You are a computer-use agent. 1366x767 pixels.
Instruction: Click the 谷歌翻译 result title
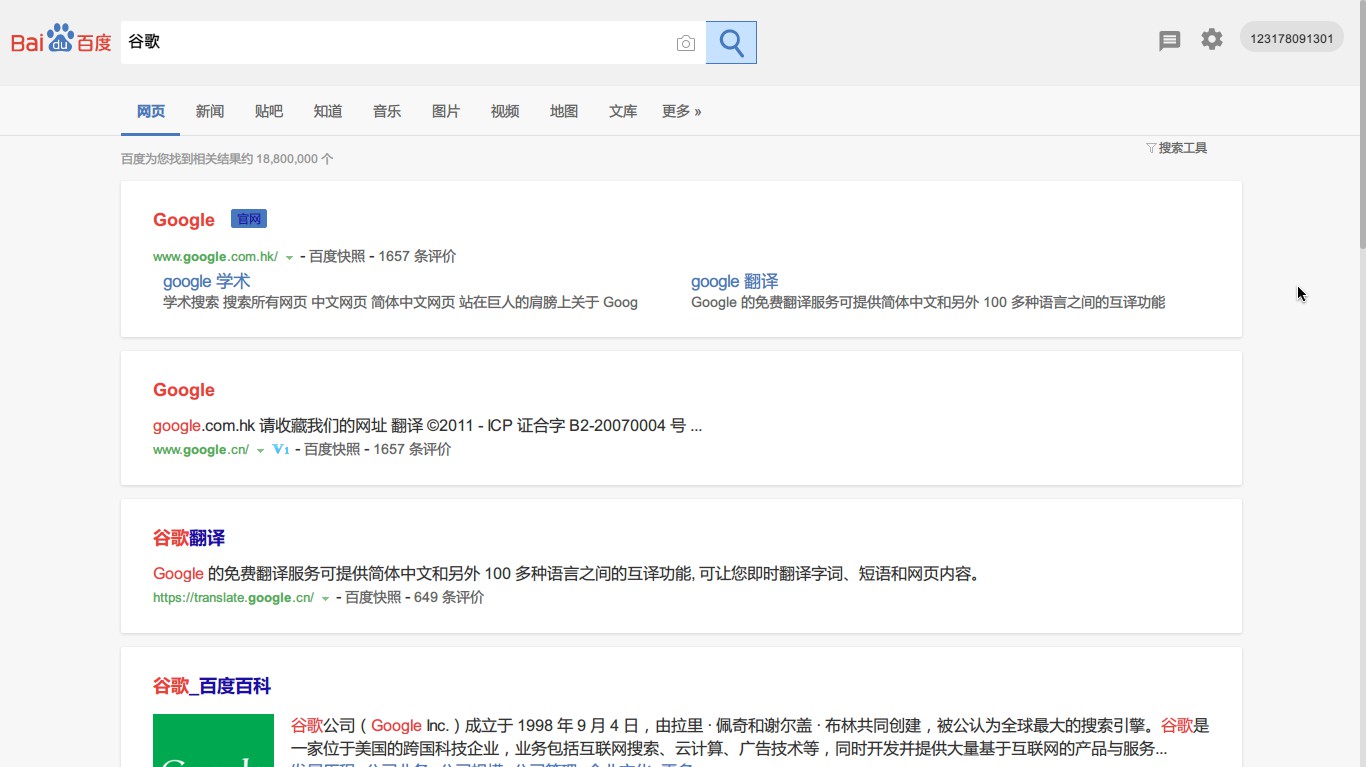tap(189, 537)
